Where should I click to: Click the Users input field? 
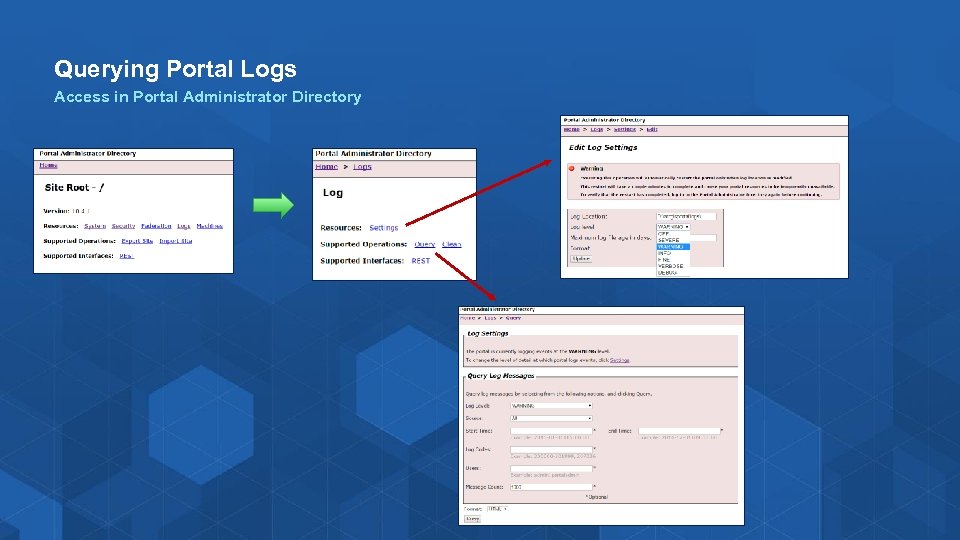coord(552,468)
